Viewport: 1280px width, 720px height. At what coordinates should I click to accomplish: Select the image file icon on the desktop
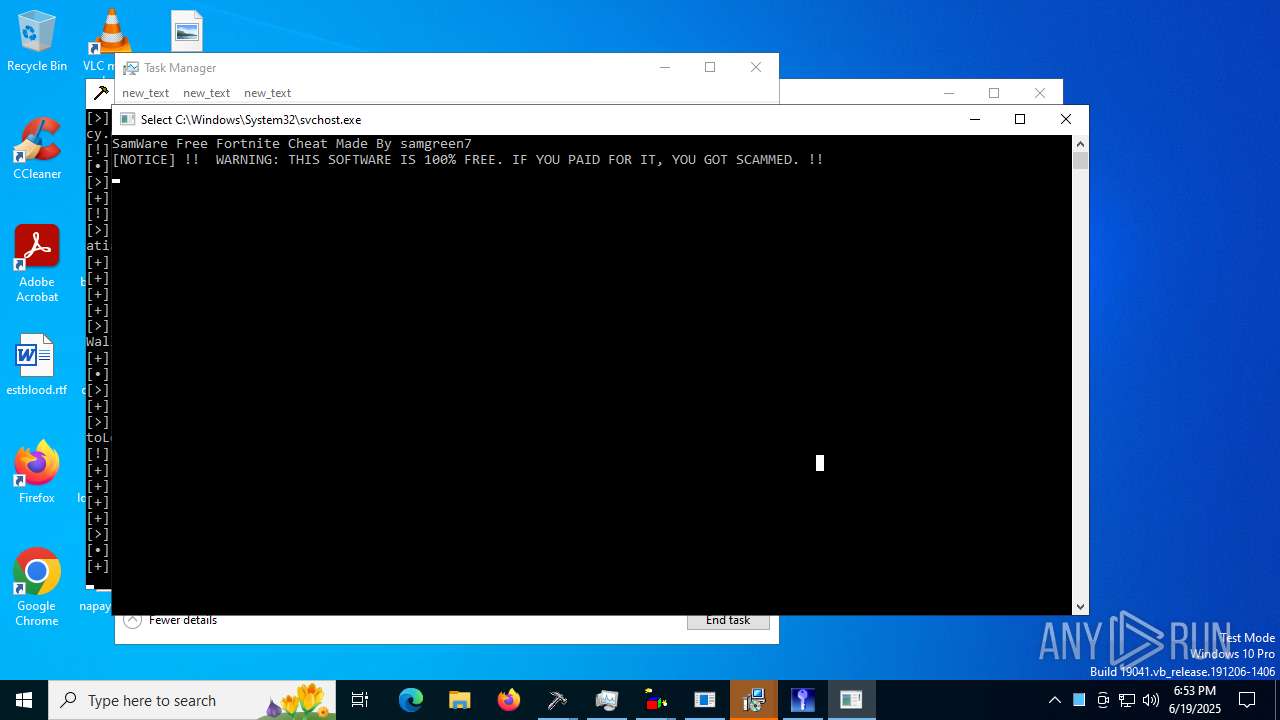[187, 31]
